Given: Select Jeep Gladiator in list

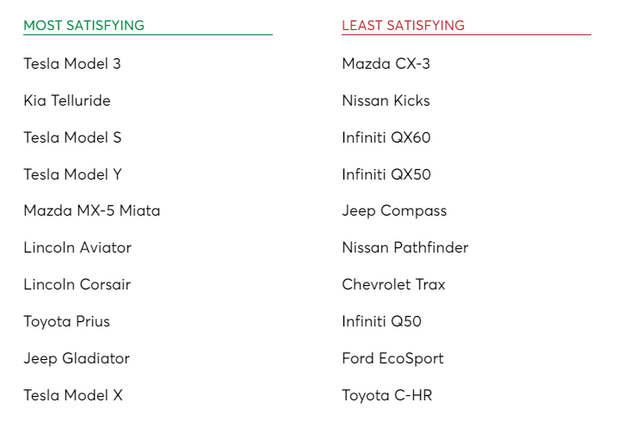Looking at the screenshot, I should 77,358.
